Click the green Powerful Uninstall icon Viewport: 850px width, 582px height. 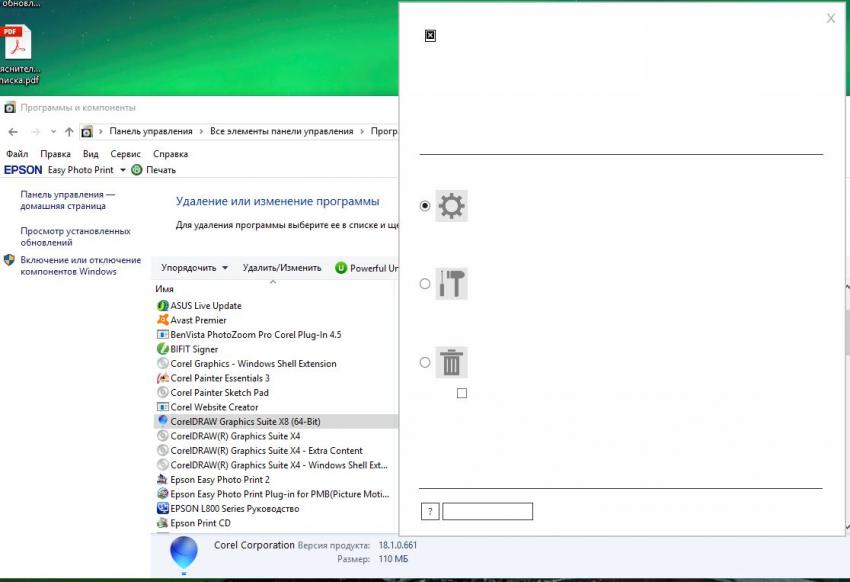coord(341,268)
